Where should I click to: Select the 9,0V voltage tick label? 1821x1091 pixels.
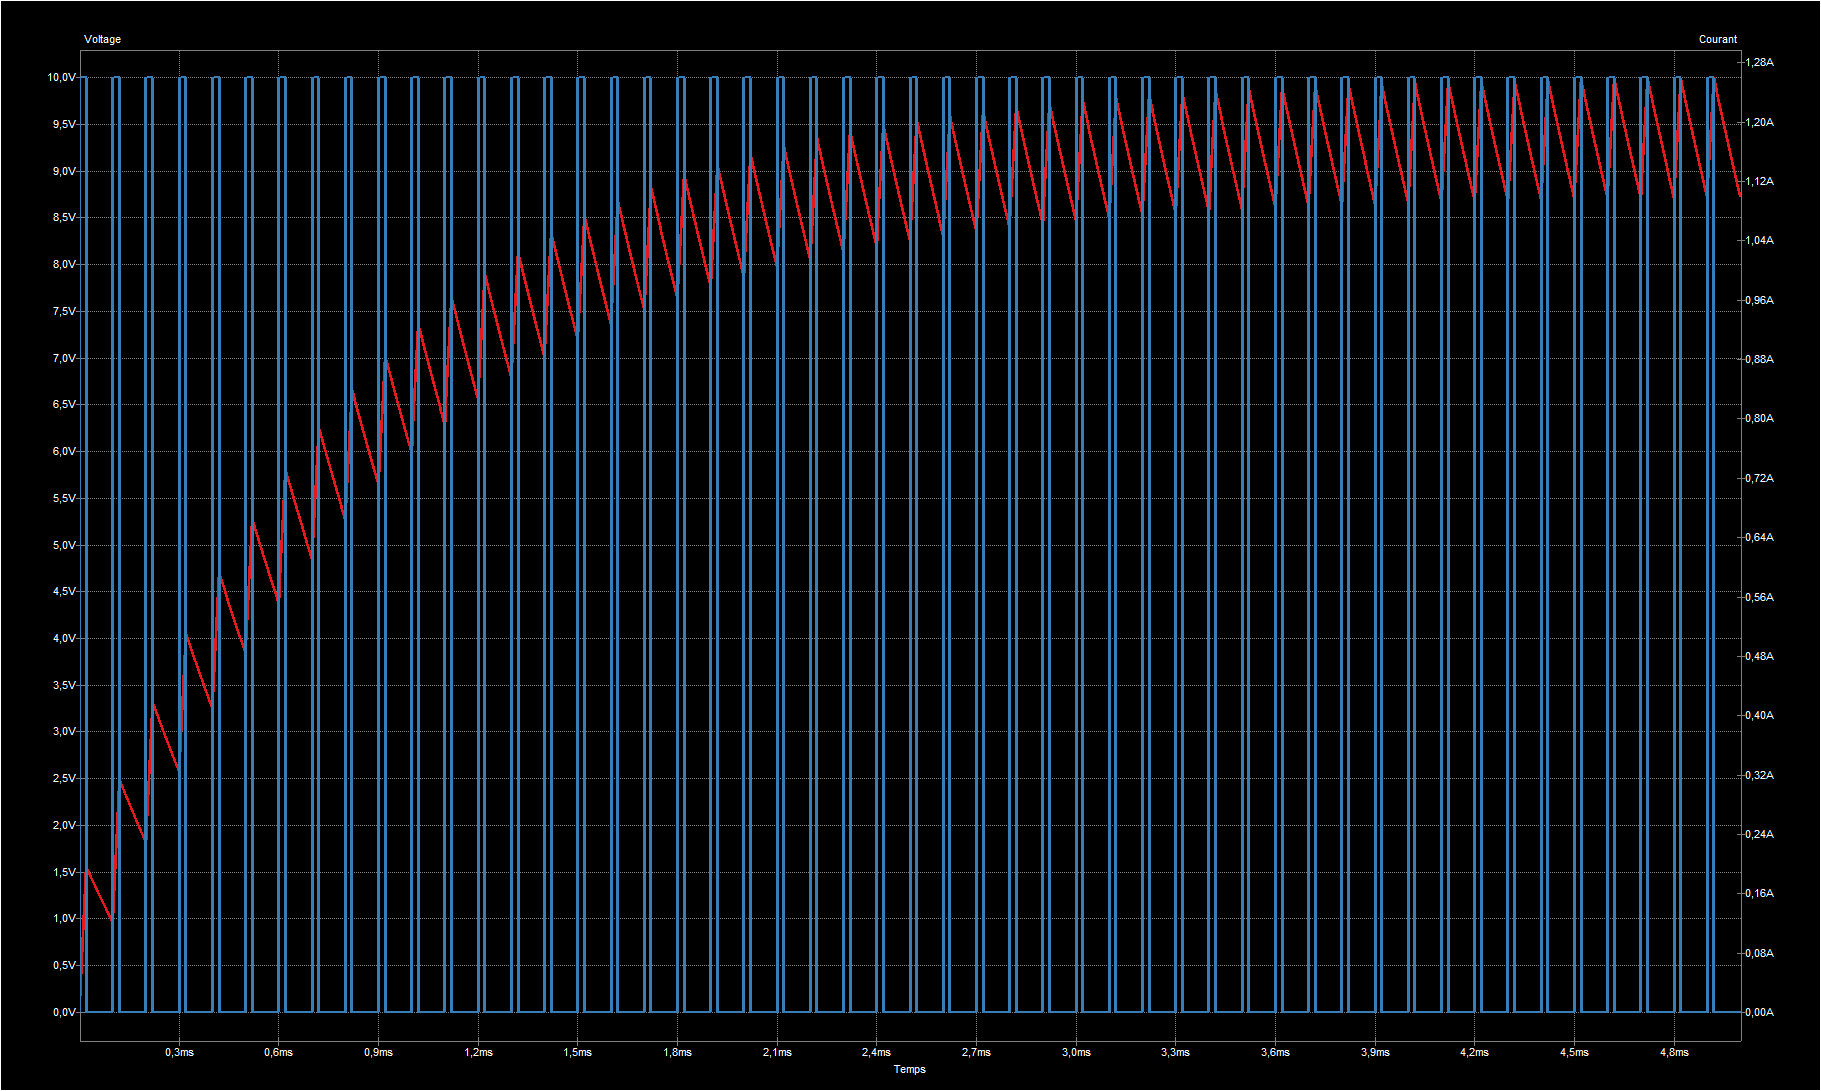(64, 171)
